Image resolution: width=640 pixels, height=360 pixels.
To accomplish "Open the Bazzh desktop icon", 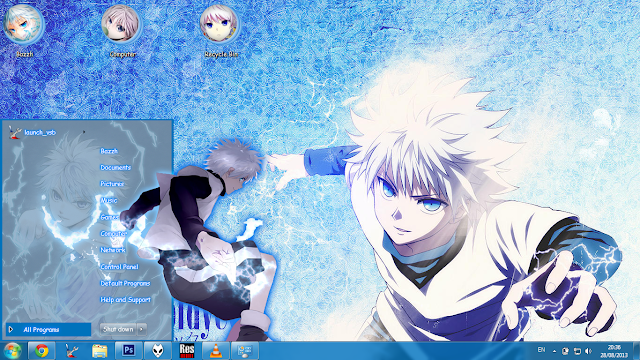I will coord(24,31).
